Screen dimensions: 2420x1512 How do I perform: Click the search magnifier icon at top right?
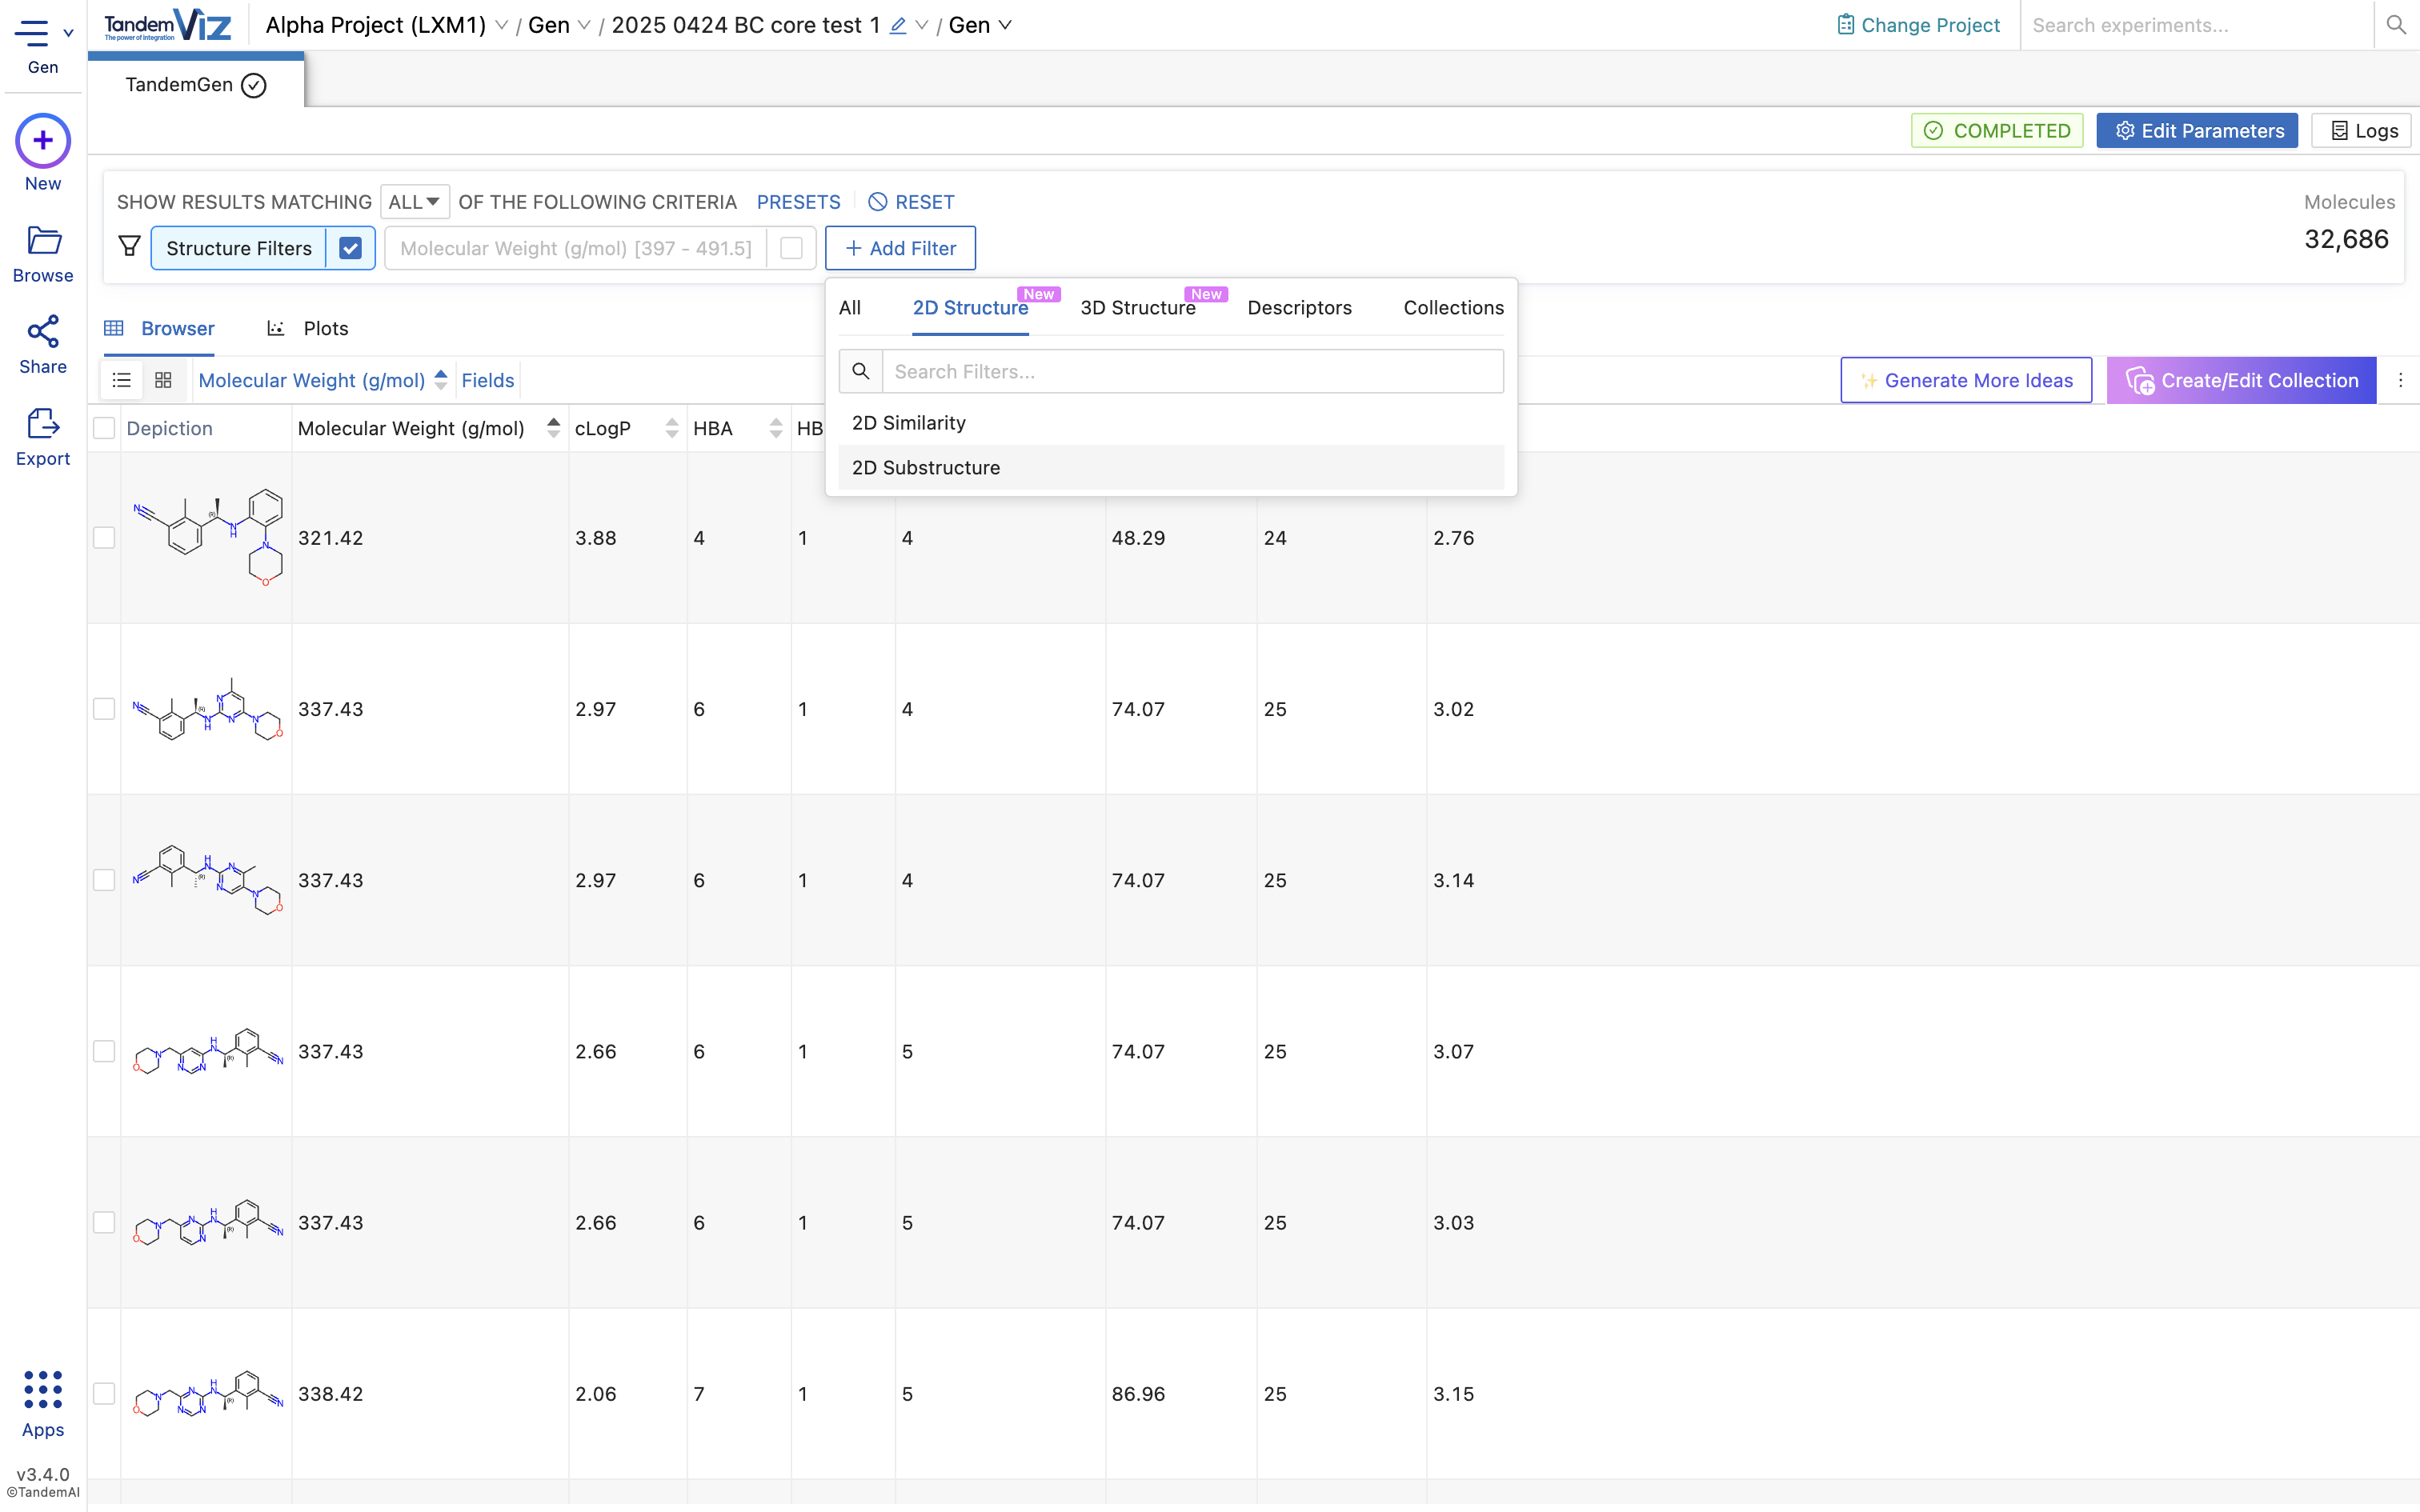point(2395,25)
